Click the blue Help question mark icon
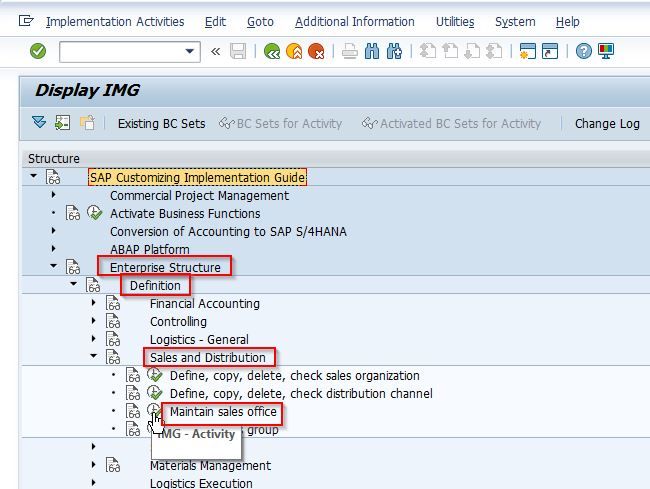 click(583, 51)
